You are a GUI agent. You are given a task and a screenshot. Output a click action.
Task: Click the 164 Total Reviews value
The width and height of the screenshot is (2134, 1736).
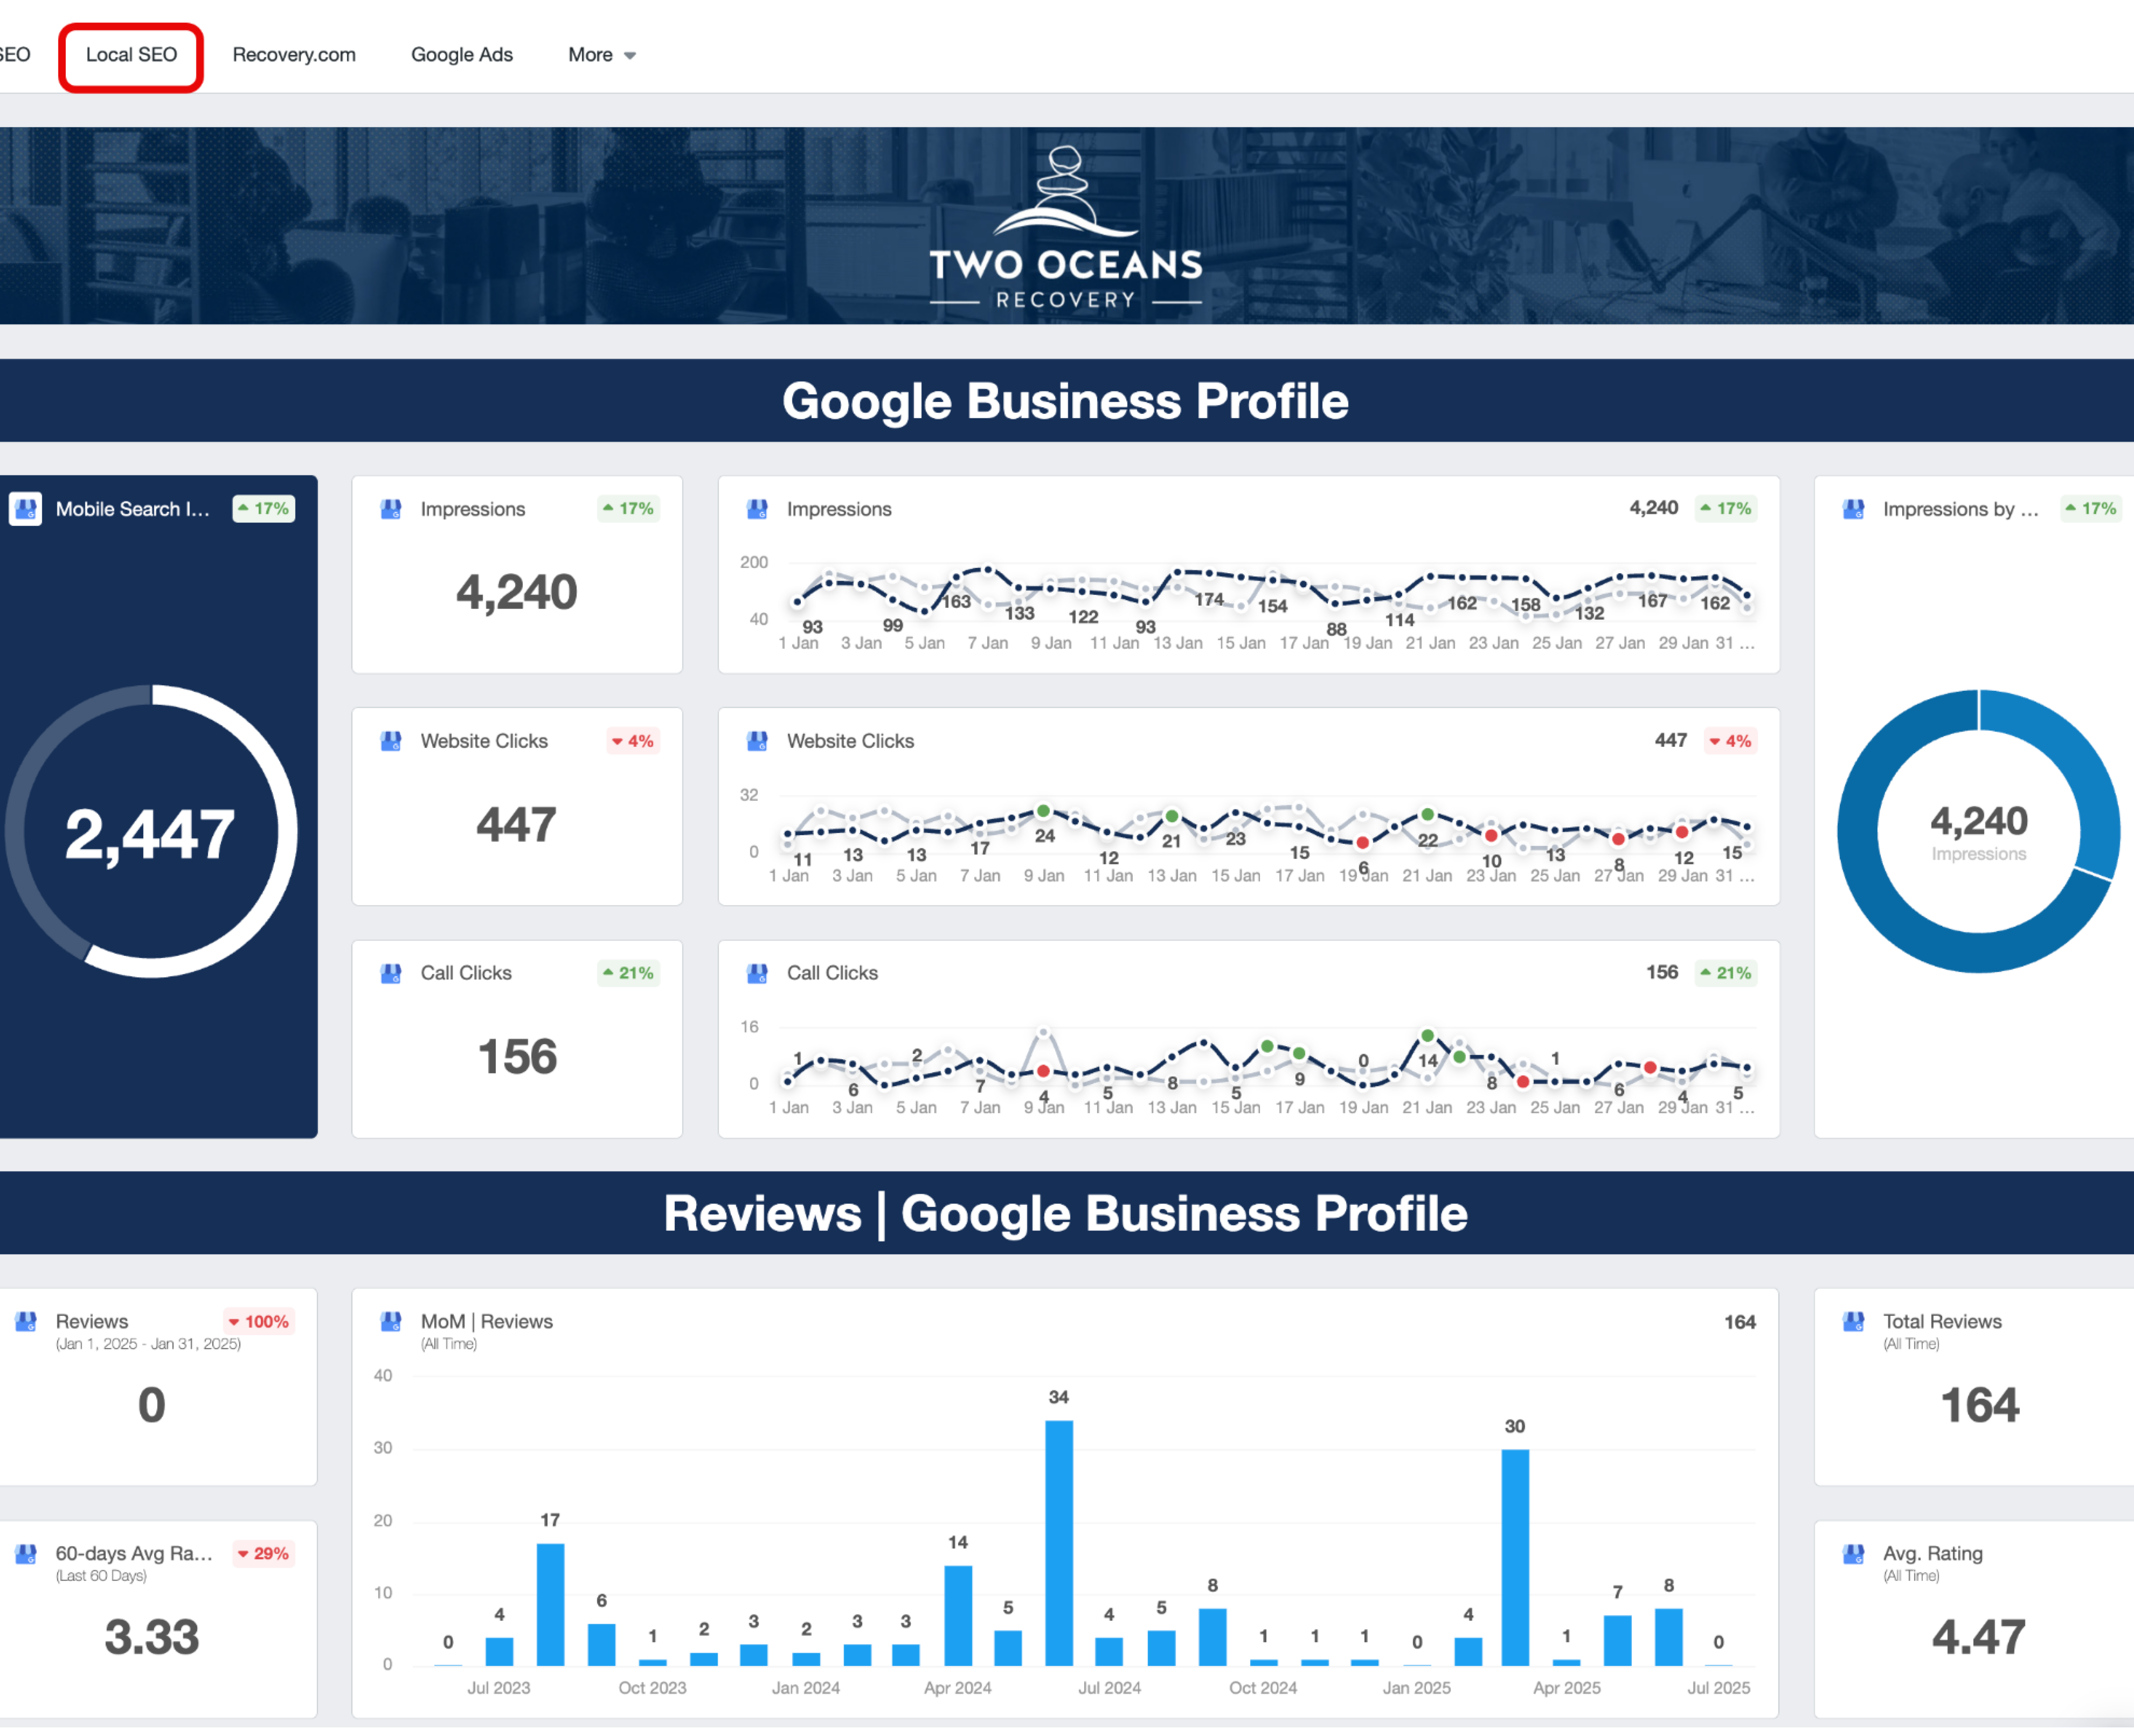click(1980, 1404)
